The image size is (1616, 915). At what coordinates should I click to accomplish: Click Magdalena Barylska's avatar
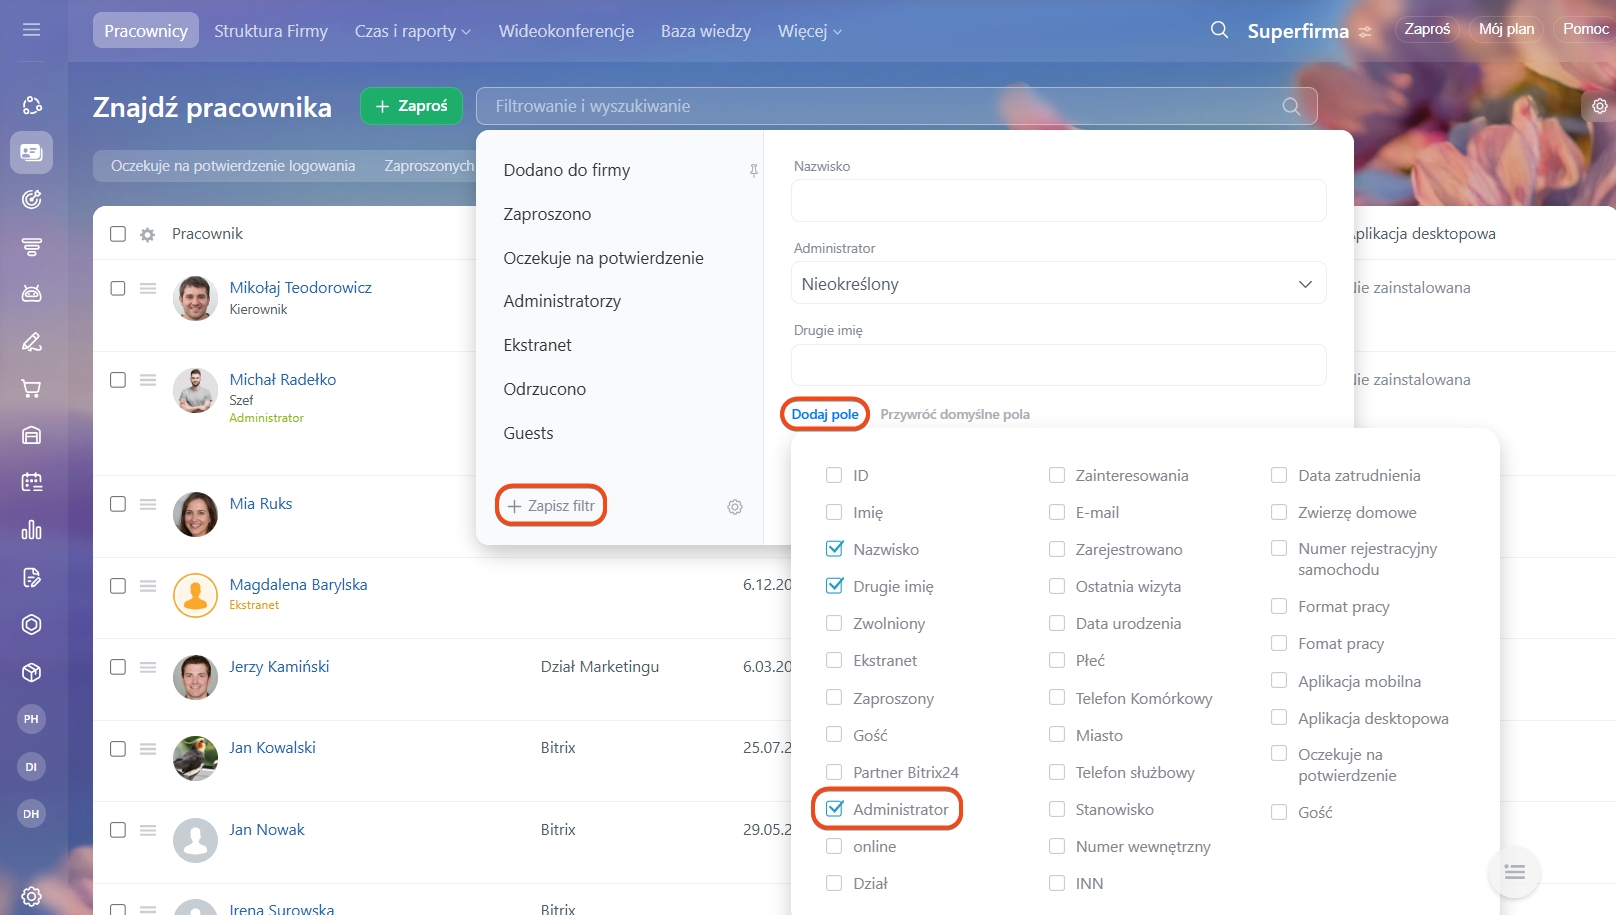pos(195,595)
